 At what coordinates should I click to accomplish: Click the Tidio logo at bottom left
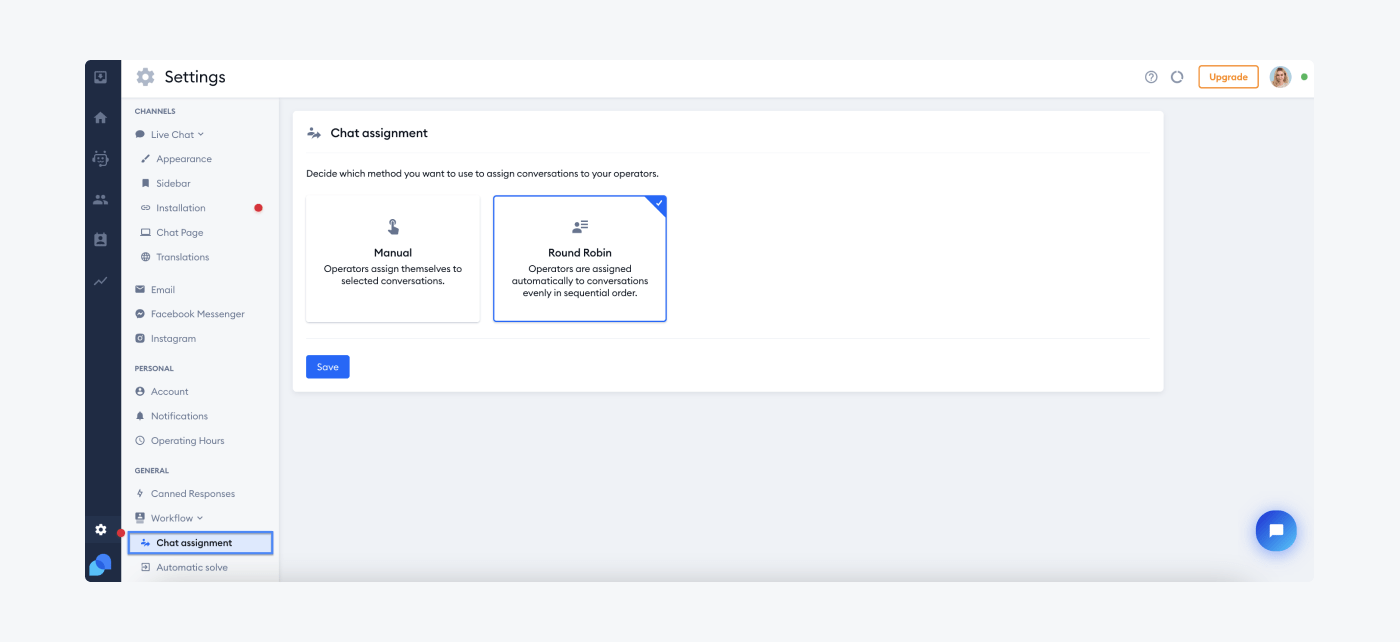[x=101, y=565]
